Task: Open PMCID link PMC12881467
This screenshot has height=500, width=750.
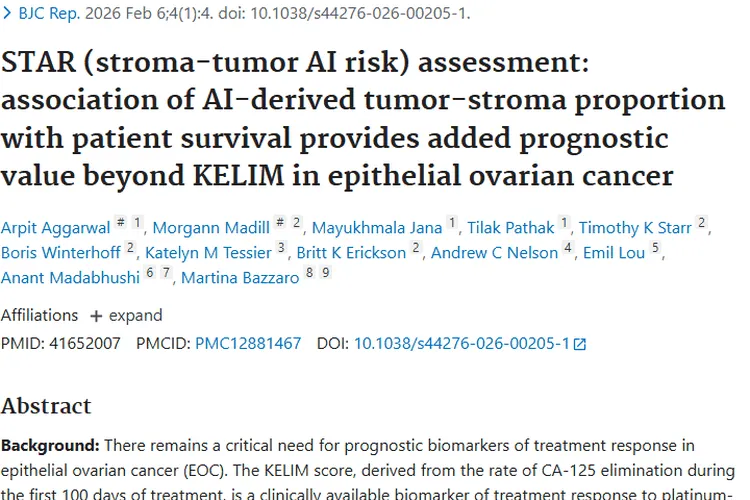Action: click(x=248, y=343)
